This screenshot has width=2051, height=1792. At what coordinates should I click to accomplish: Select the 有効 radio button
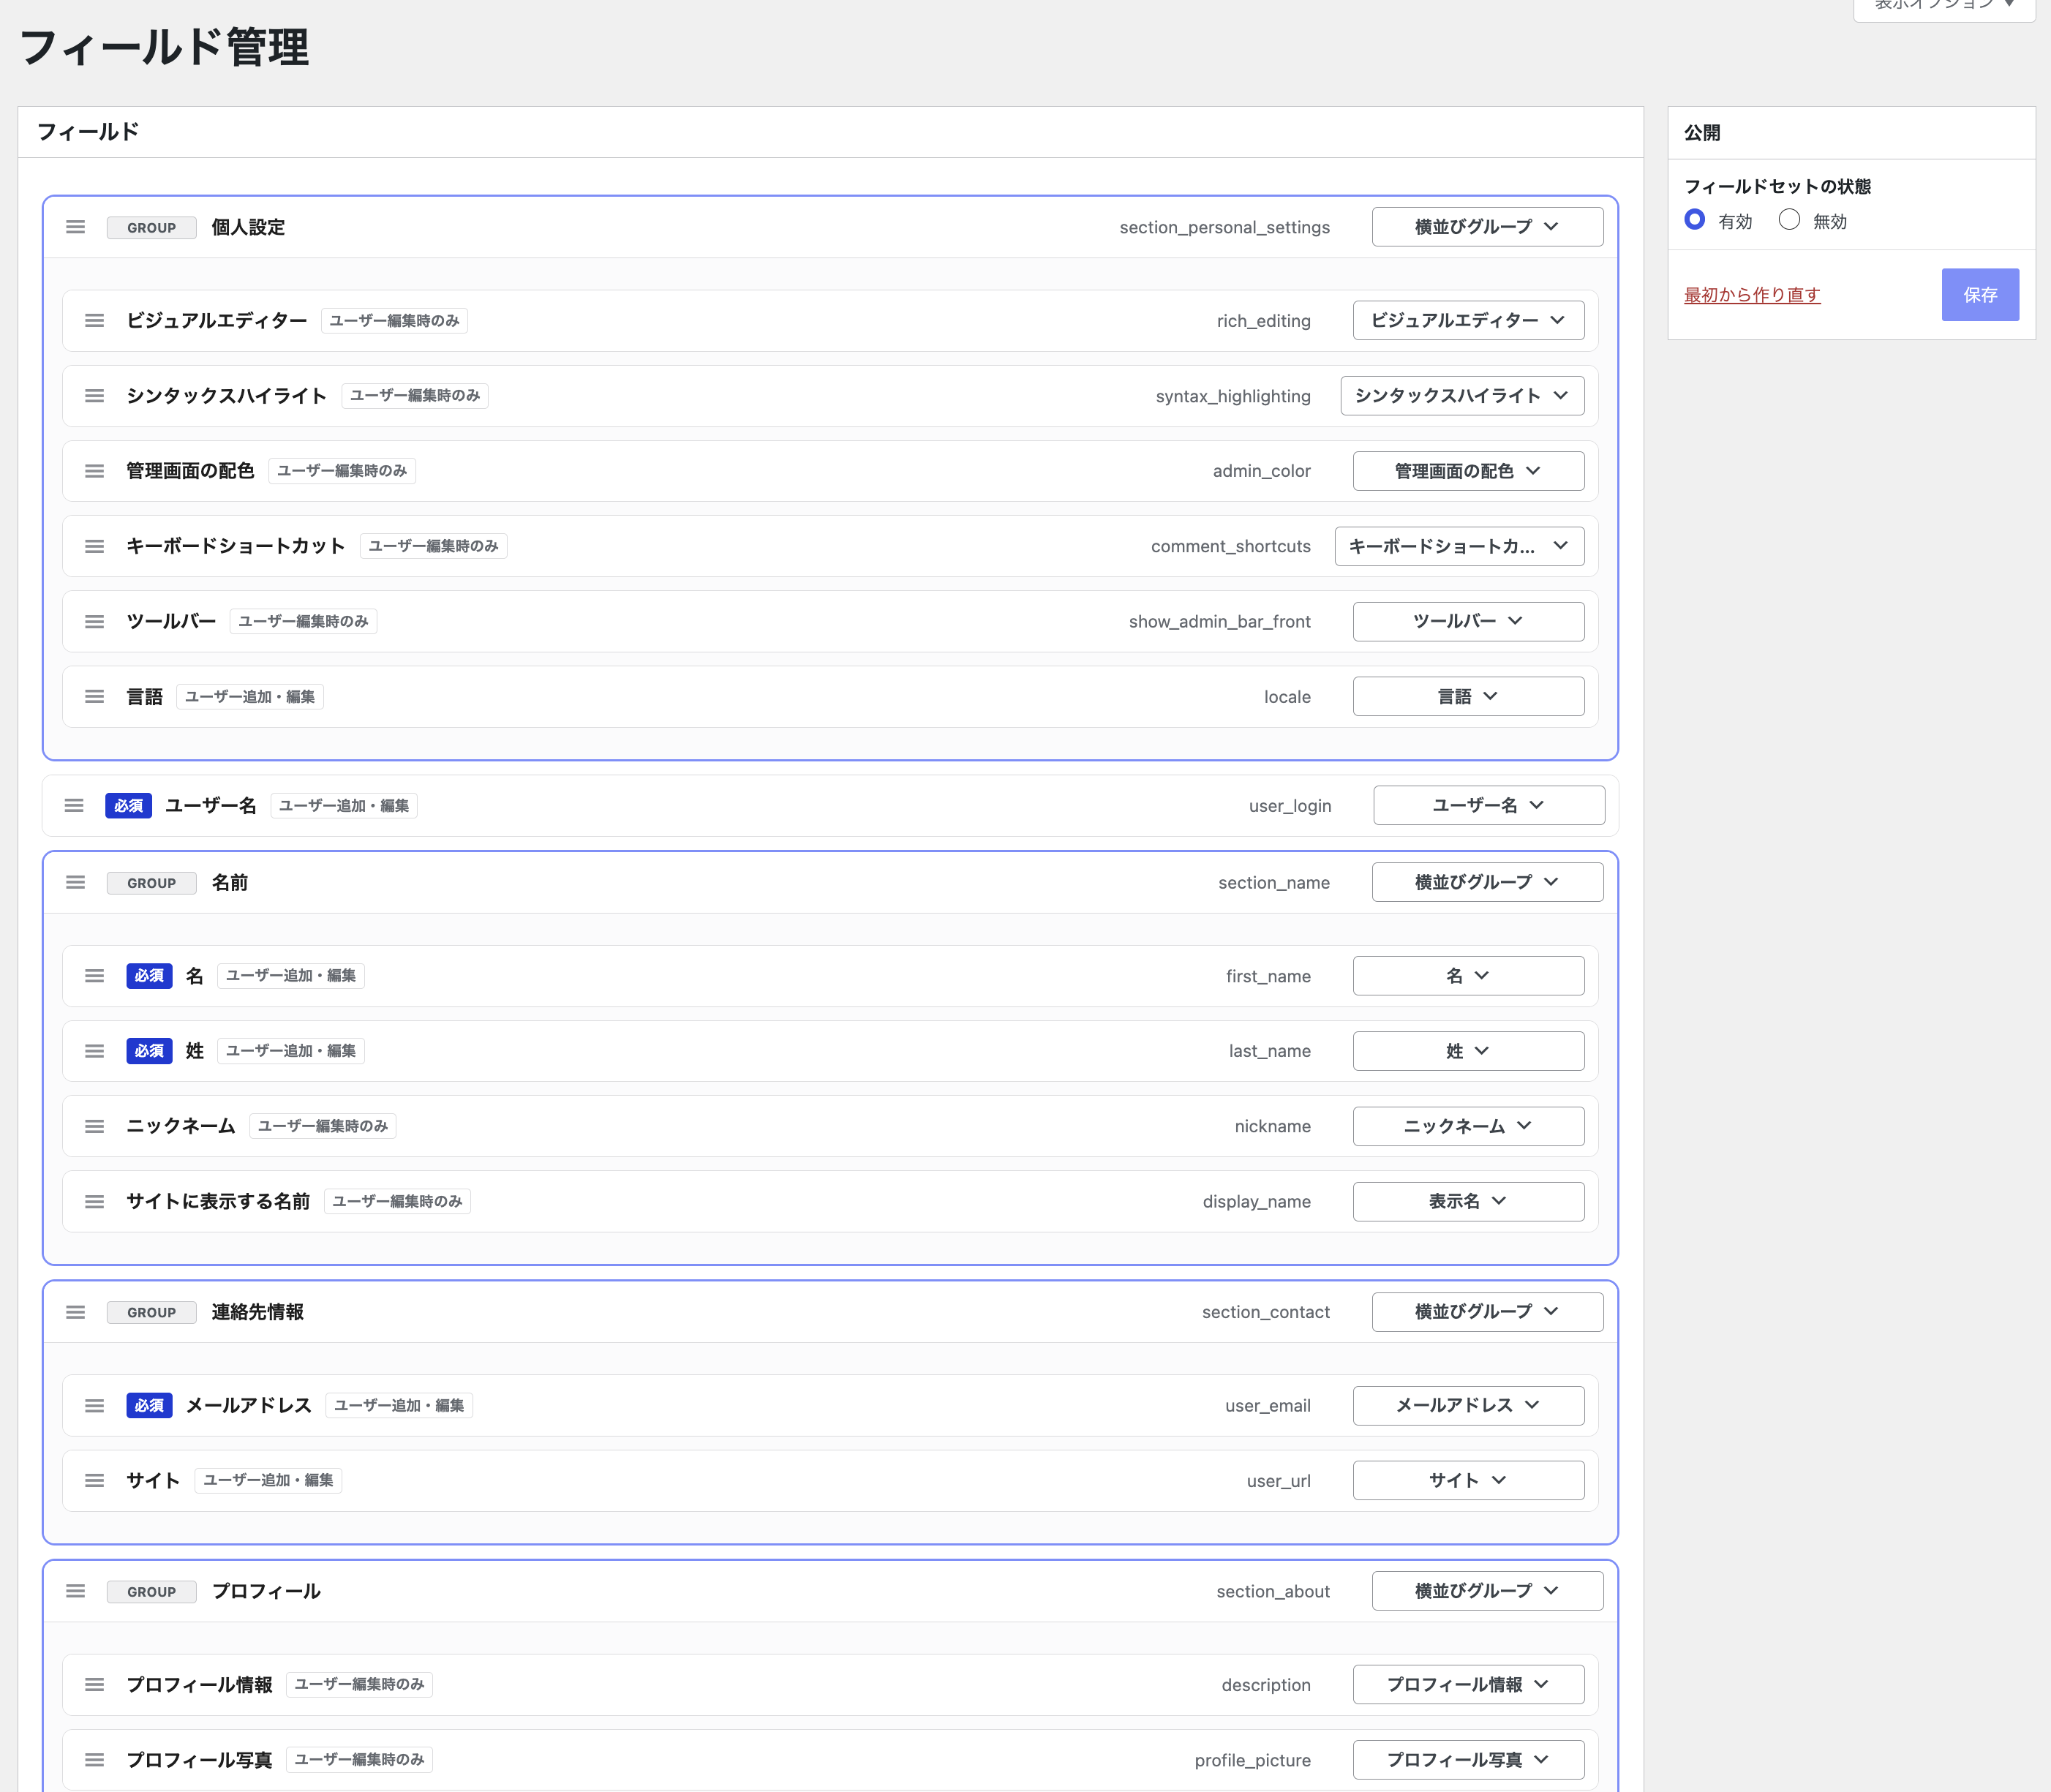(x=1694, y=219)
